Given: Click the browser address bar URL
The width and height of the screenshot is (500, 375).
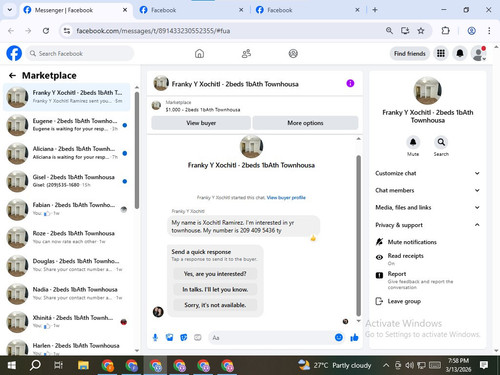Looking at the screenshot, I should [x=153, y=31].
